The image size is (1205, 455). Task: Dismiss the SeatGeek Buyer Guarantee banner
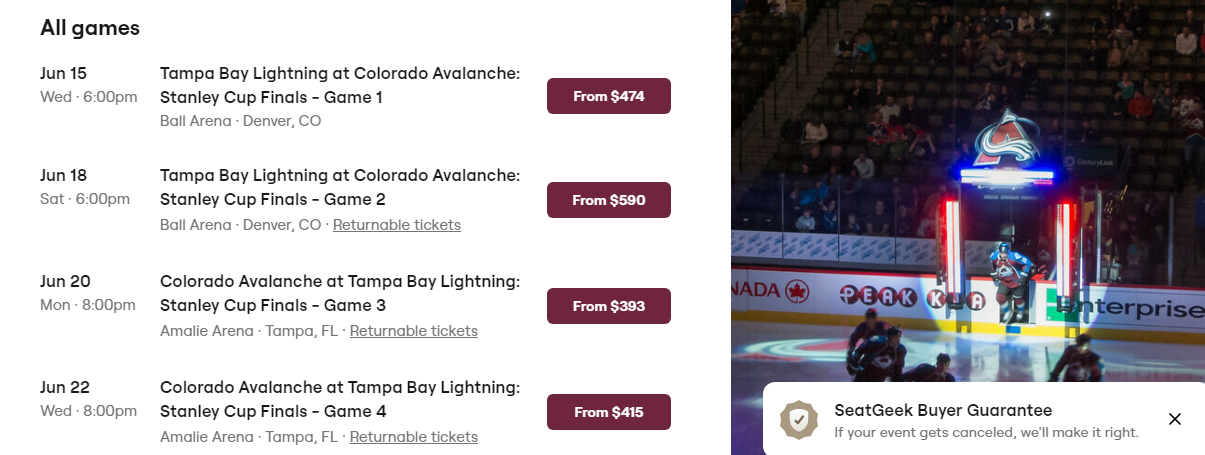pos(1175,419)
